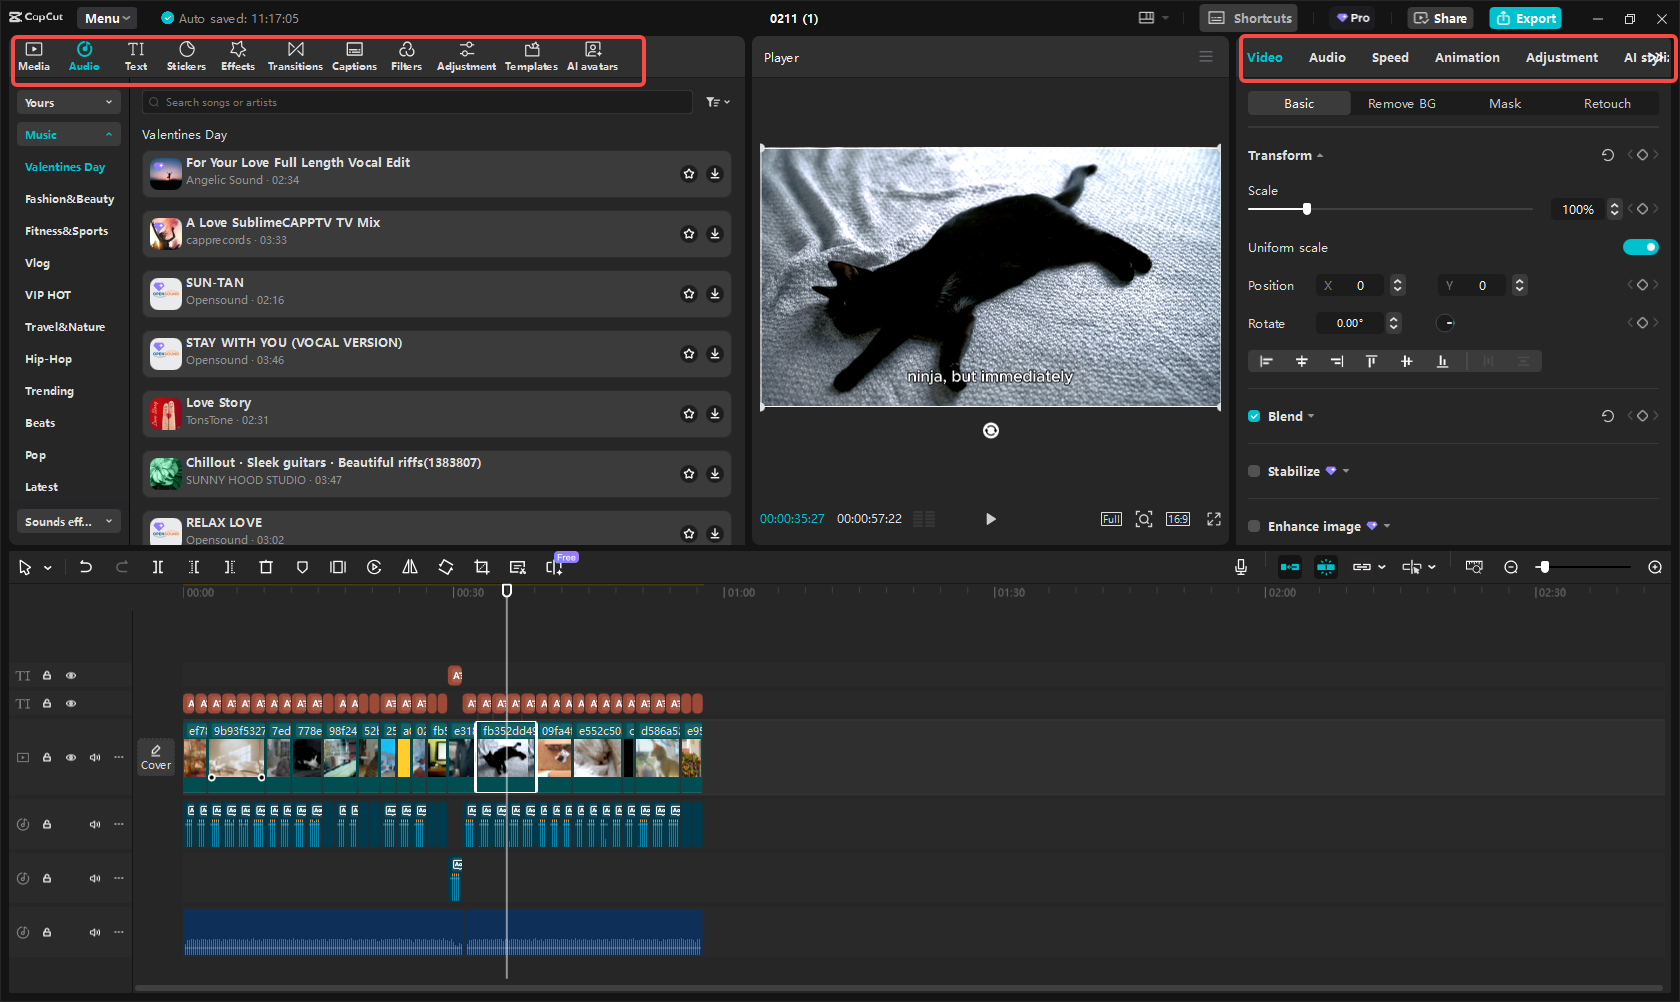
Task: Click the Export button
Action: click(x=1525, y=18)
